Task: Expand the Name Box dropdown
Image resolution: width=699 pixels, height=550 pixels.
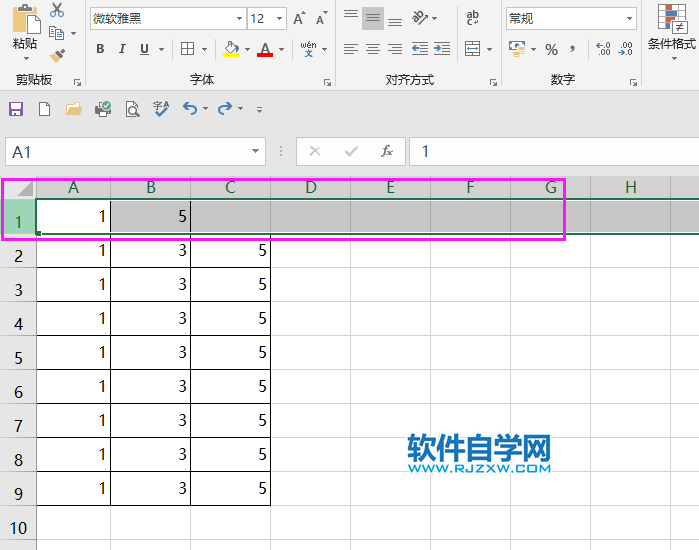Action: coord(255,151)
